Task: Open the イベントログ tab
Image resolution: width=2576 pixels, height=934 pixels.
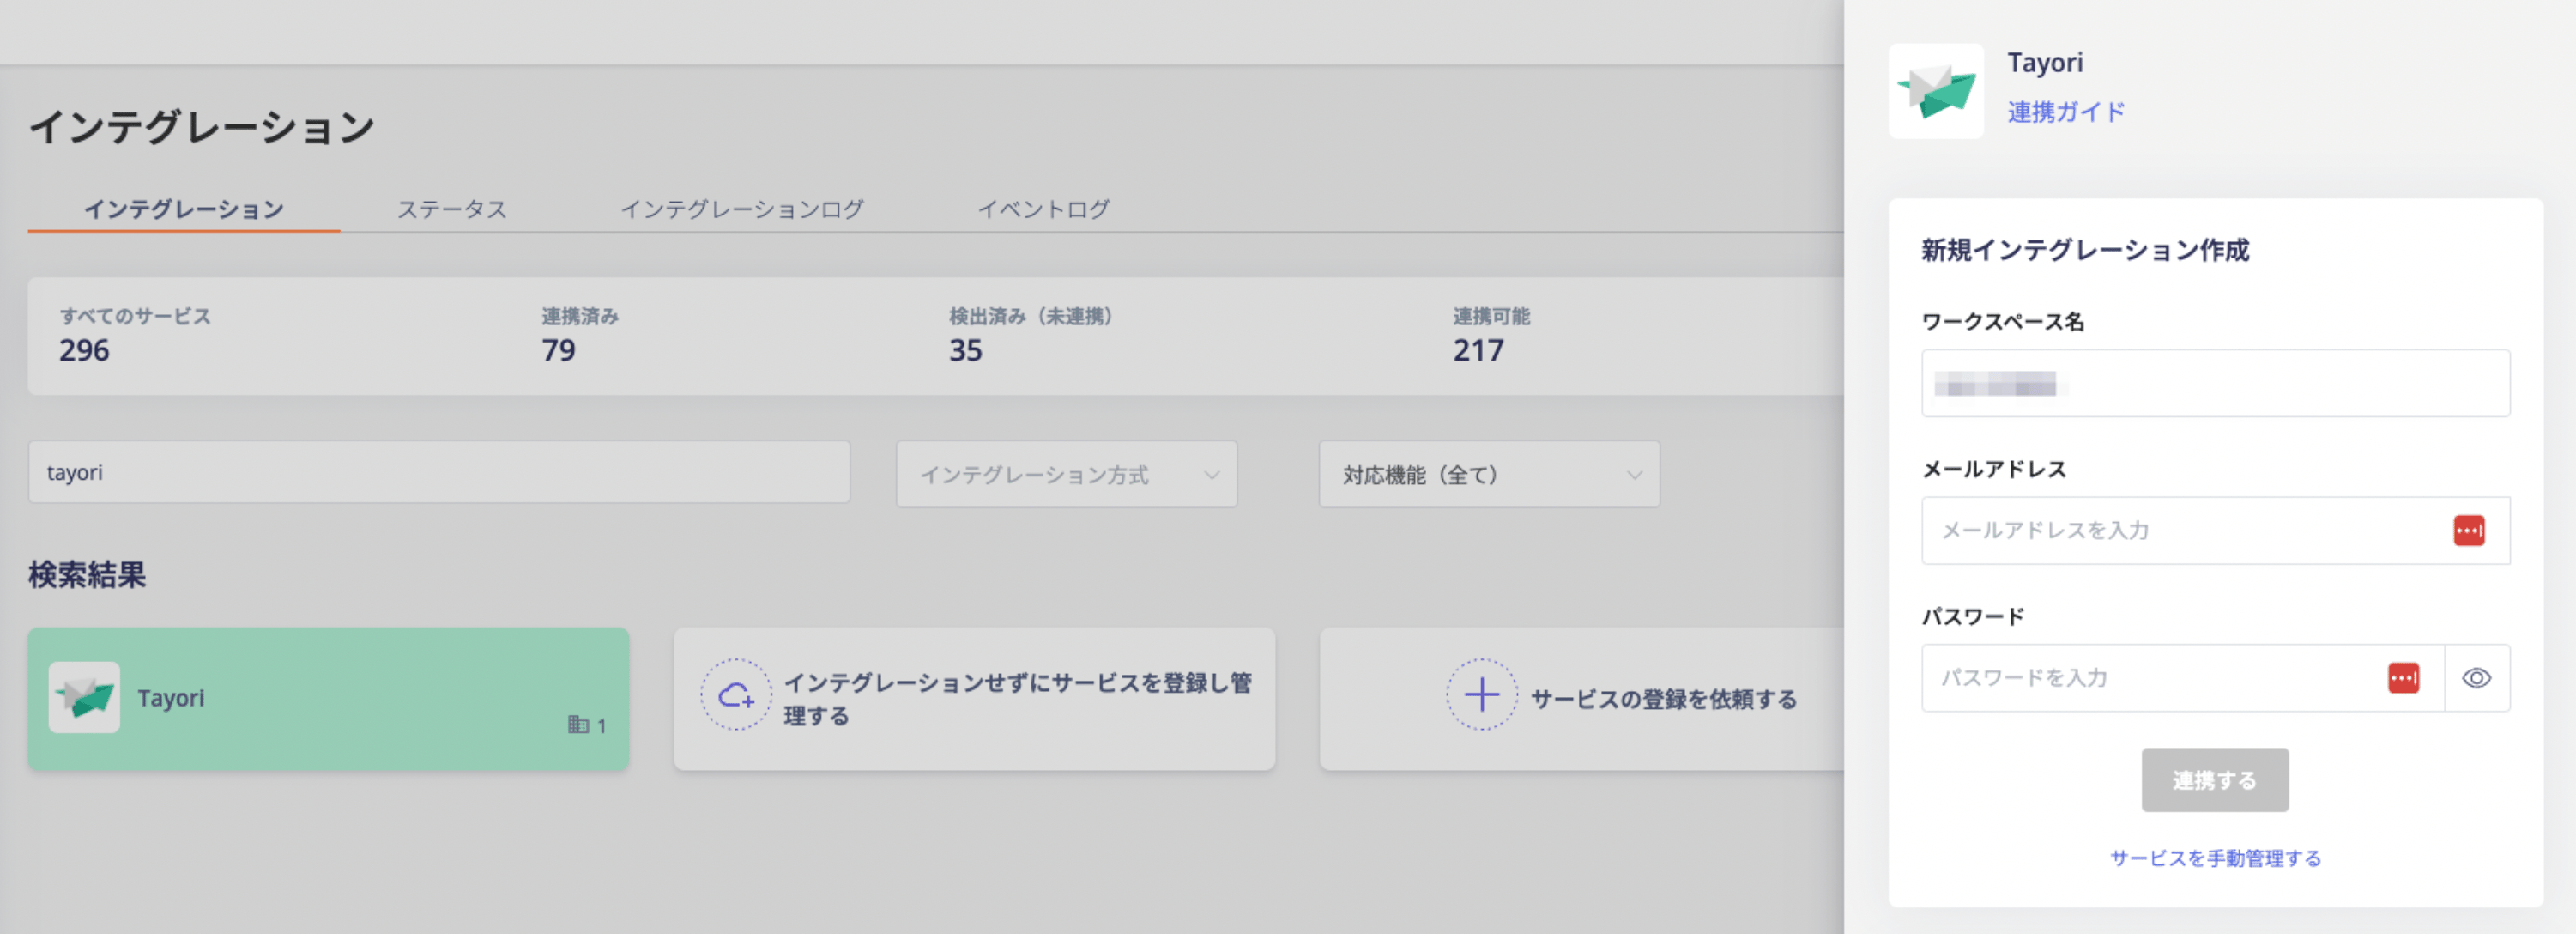Action: pyautogui.click(x=1043, y=209)
